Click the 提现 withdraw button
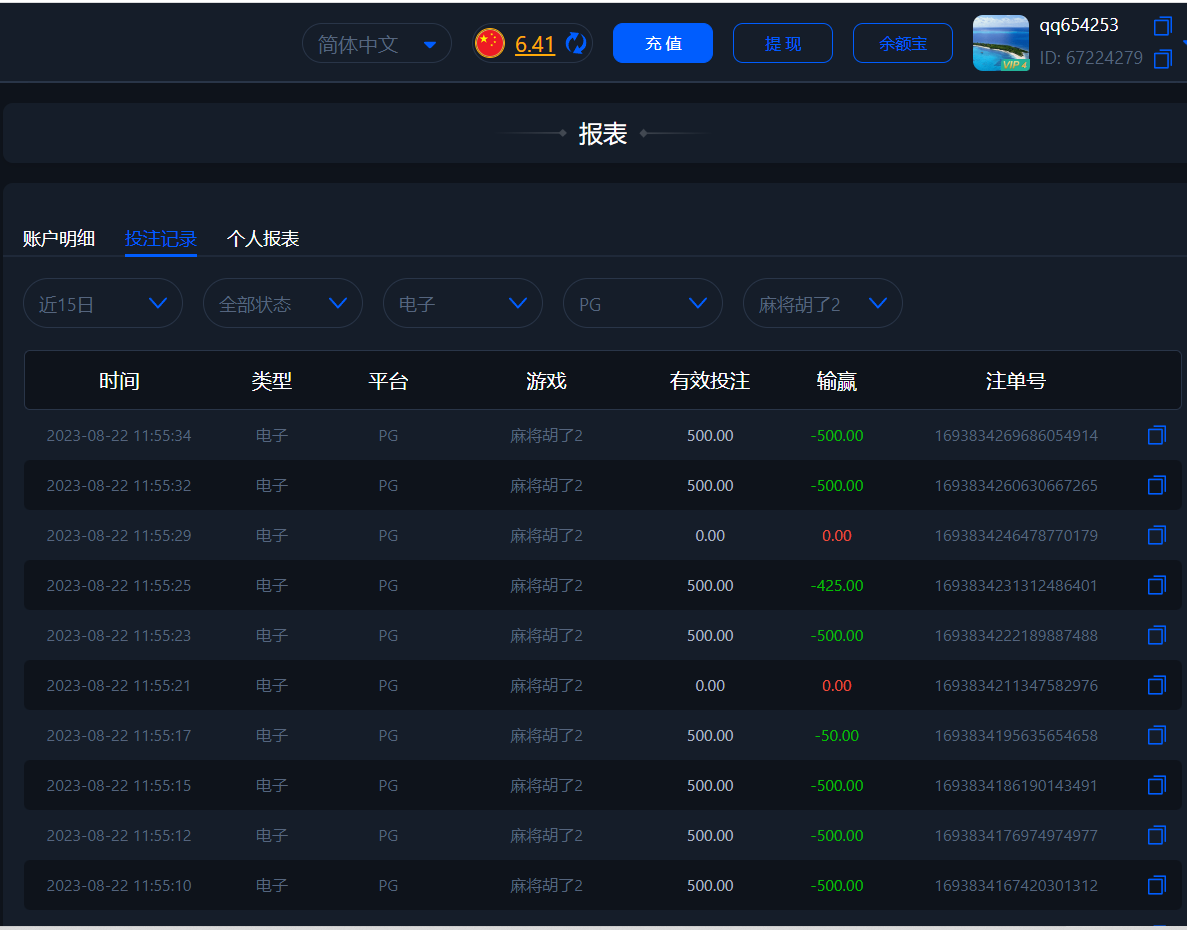 click(x=783, y=43)
